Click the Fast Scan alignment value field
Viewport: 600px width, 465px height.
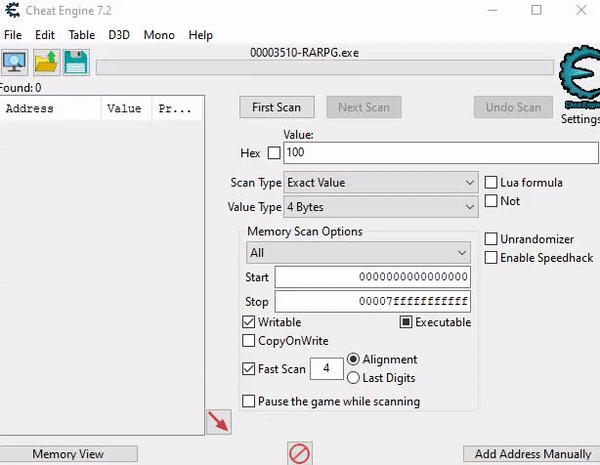pyautogui.click(x=326, y=369)
